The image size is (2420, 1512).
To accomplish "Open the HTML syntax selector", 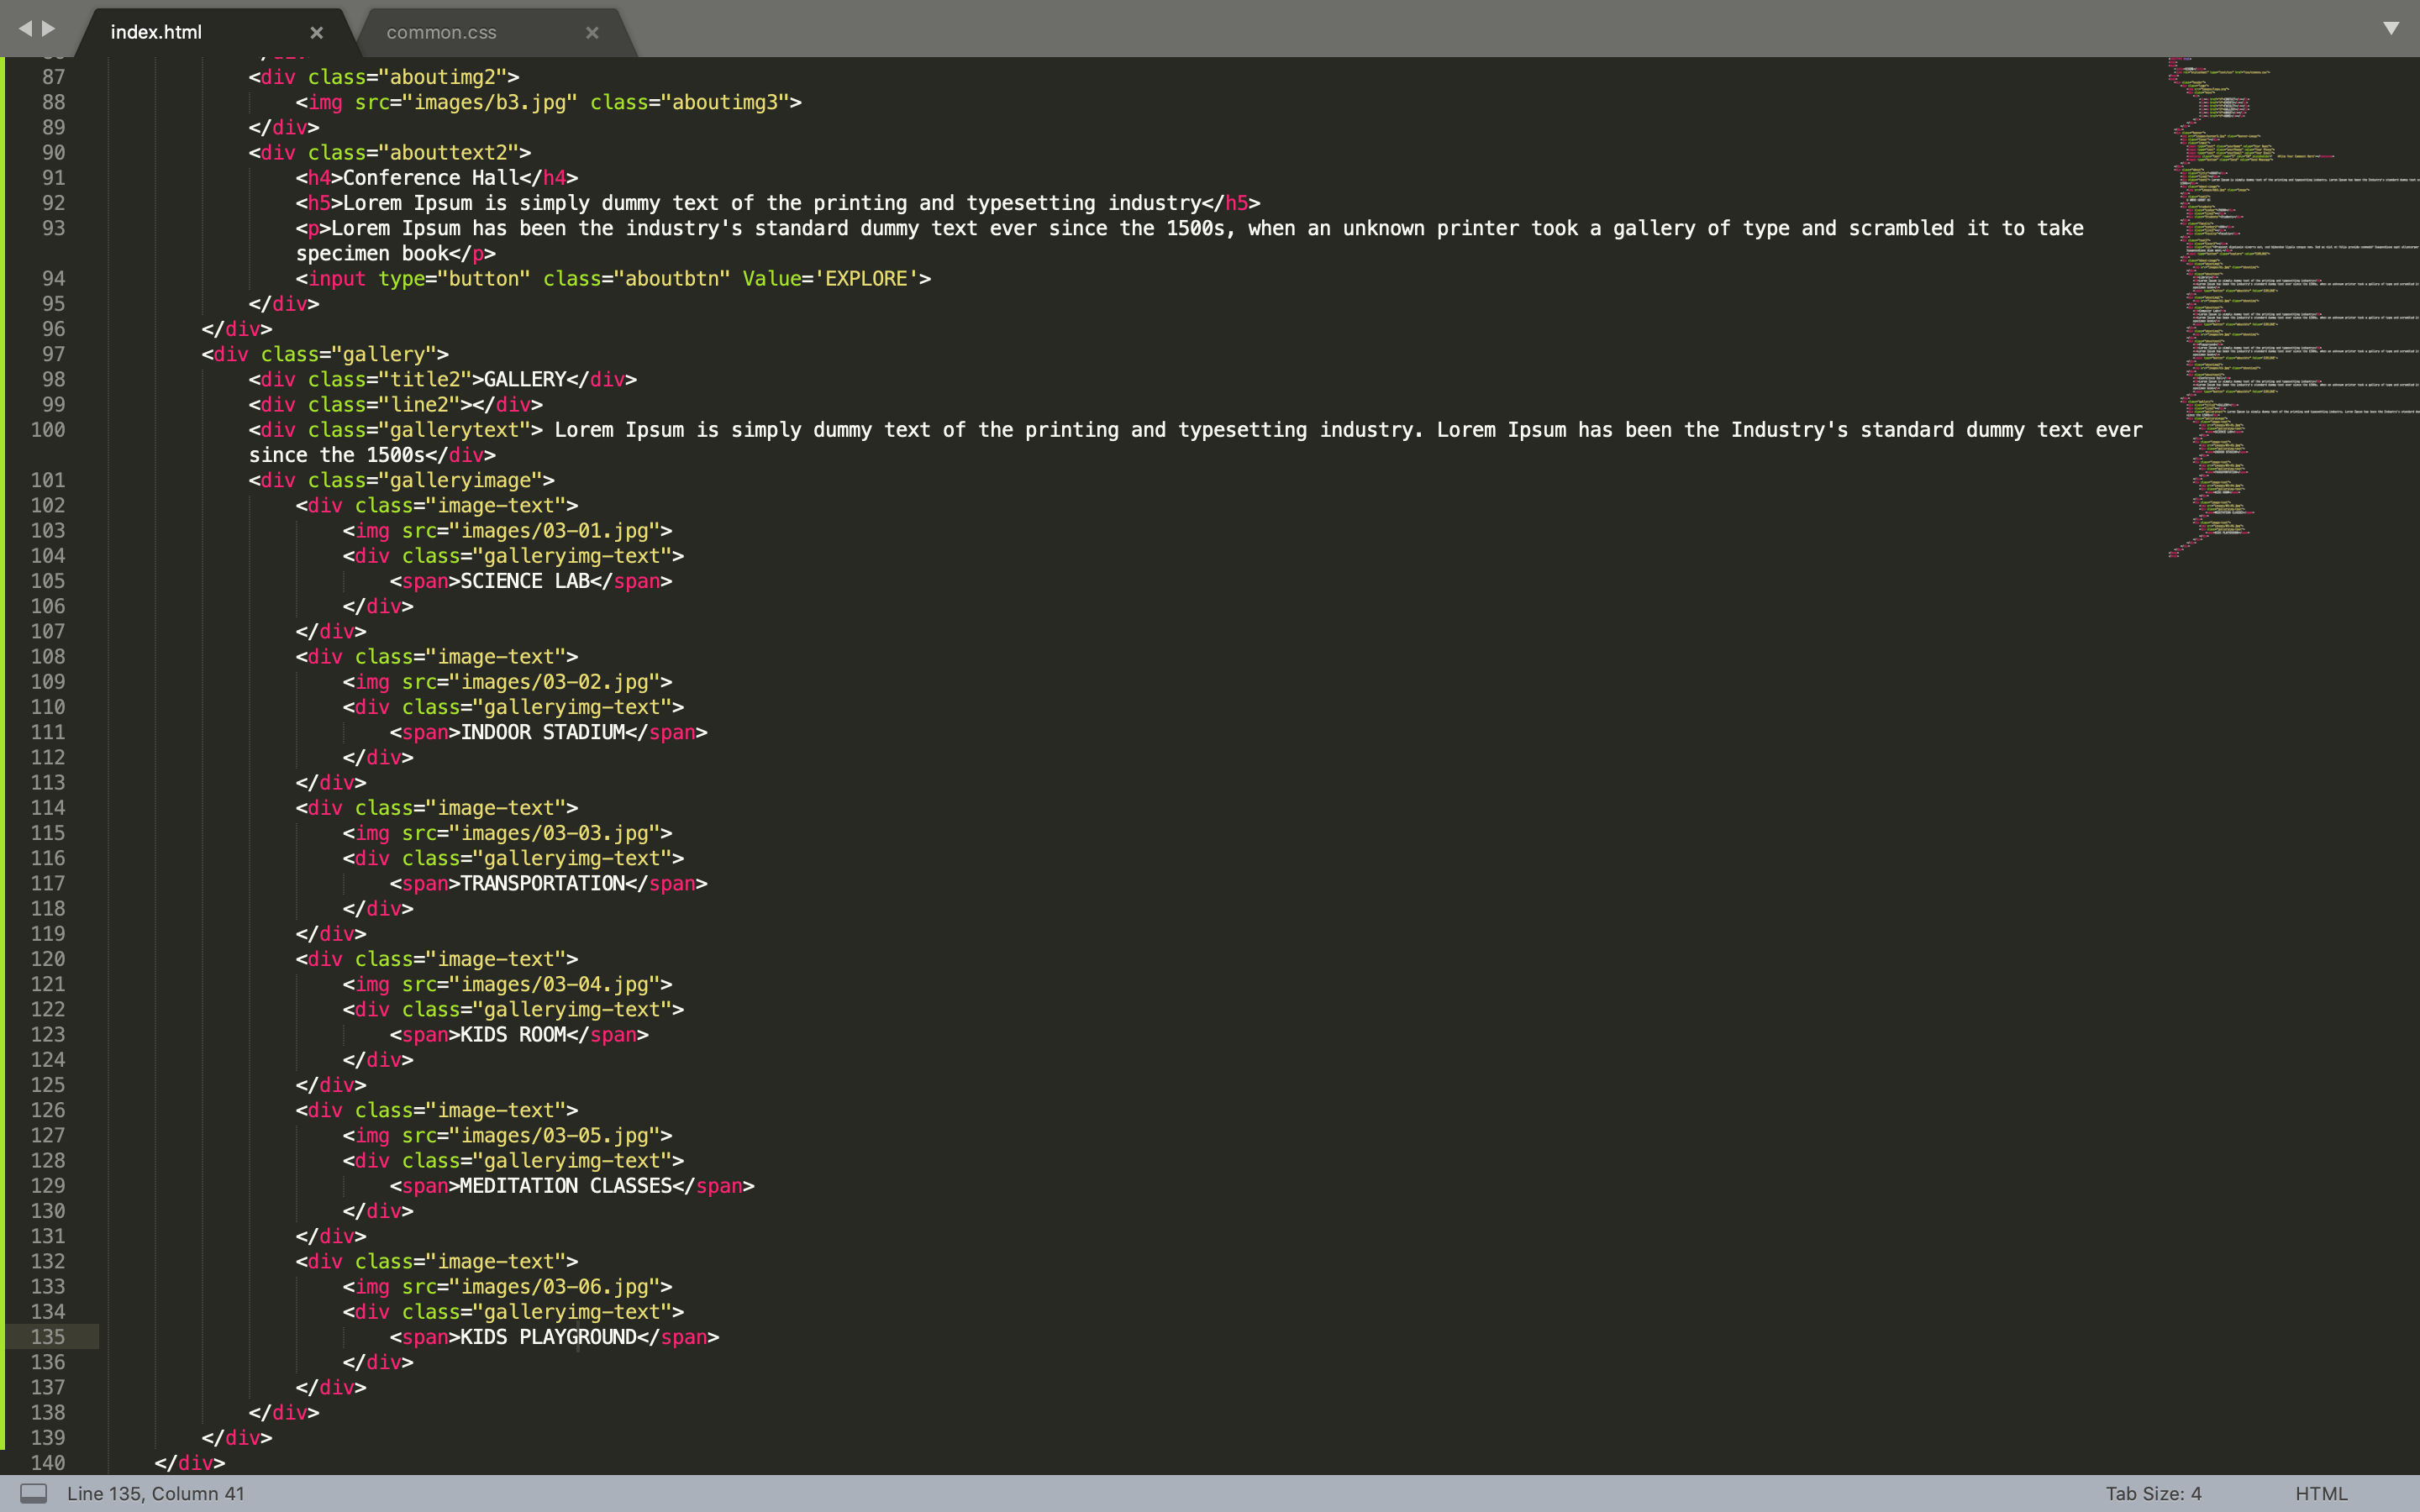I will click(2320, 1493).
